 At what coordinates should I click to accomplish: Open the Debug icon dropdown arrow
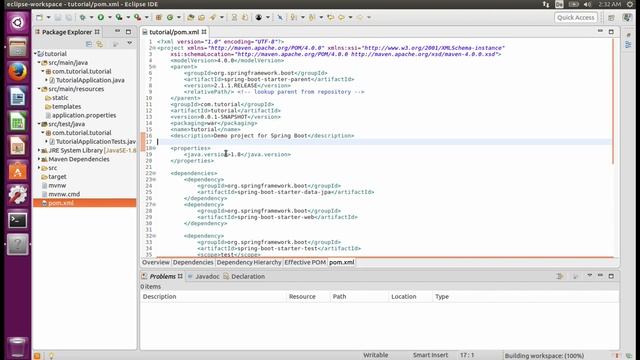pos(91,18)
